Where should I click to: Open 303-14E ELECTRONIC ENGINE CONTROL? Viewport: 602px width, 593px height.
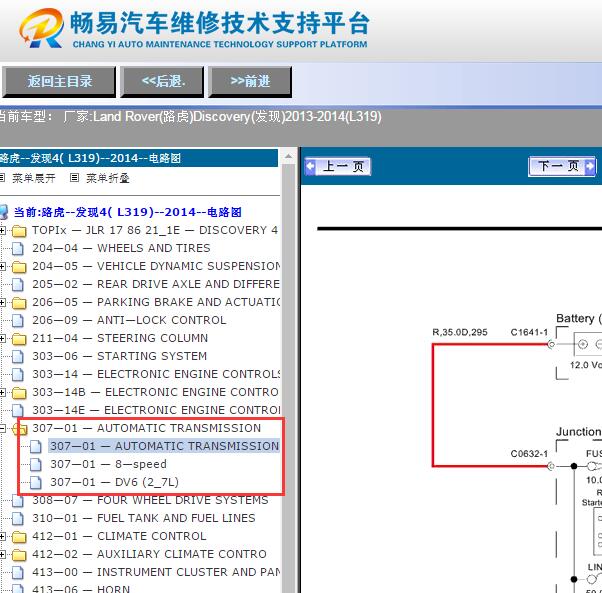point(156,410)
